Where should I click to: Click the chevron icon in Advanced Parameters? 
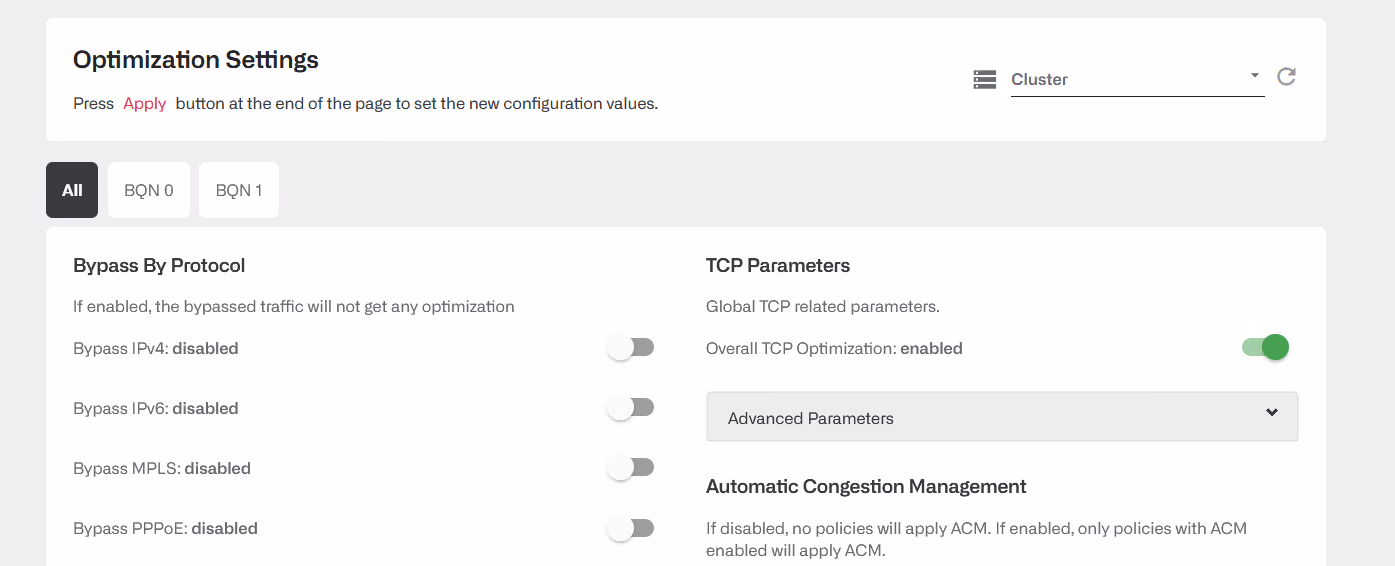1272,412
